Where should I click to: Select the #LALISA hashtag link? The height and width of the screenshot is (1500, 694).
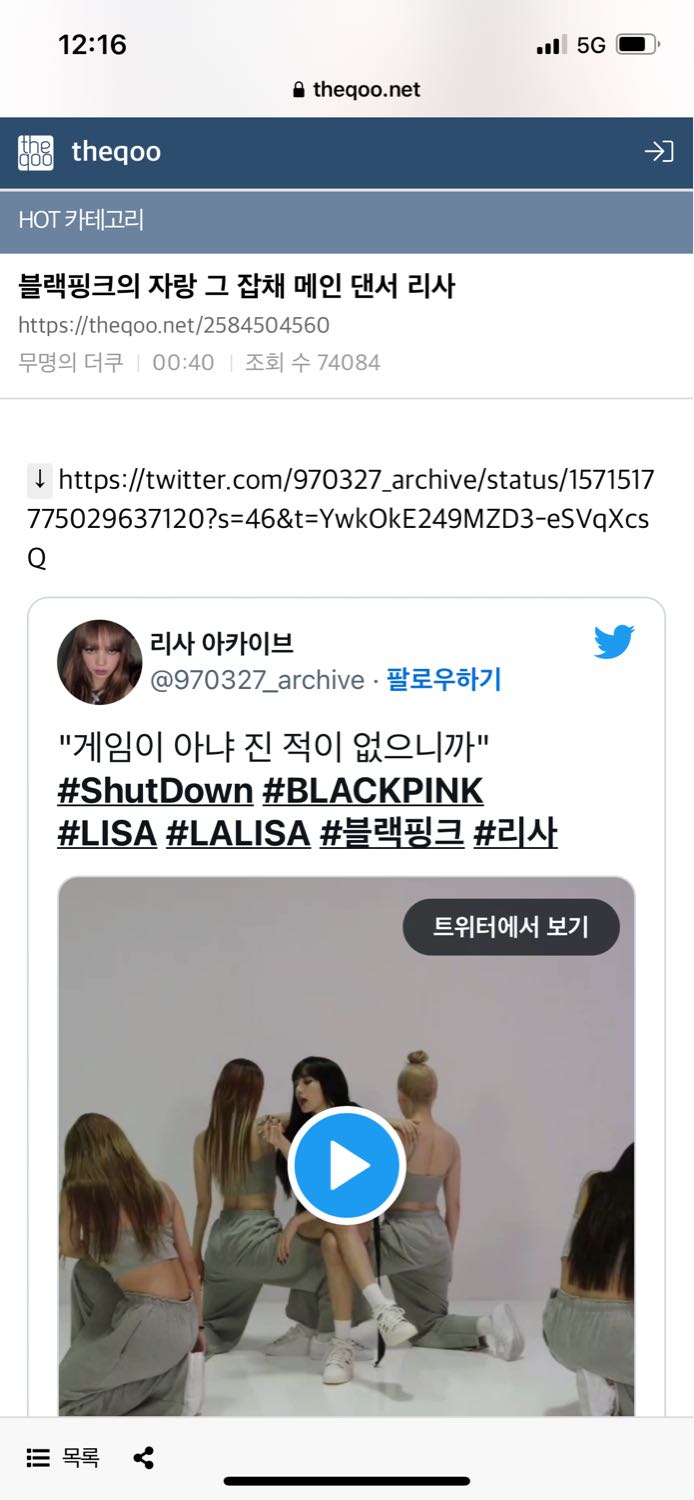(x=238, y=832)
